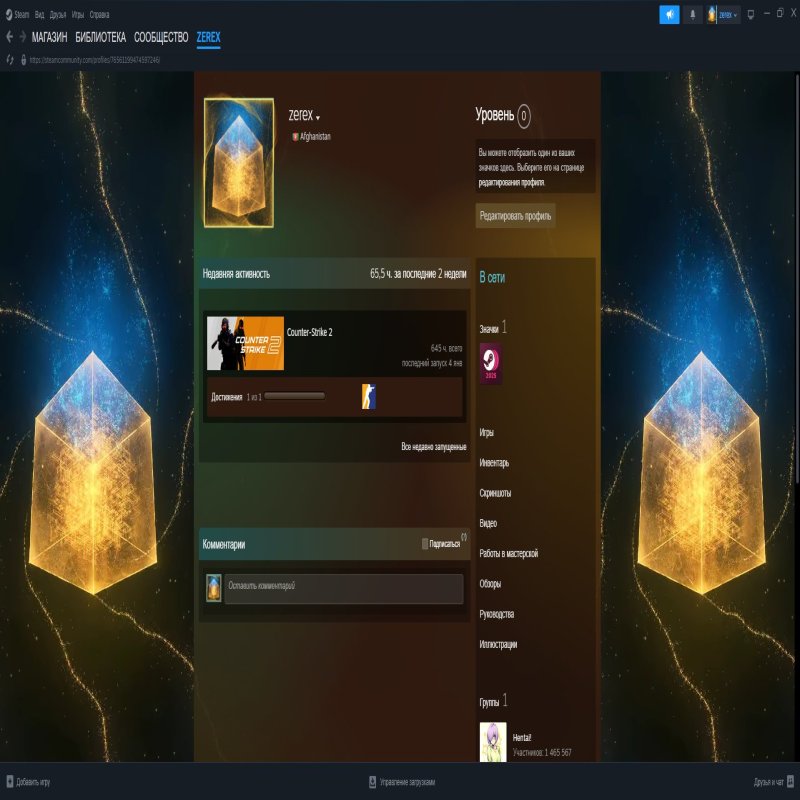800x800 pixels.
Task: Expand the zerex profile name dropdown
Action: [317, 115]
